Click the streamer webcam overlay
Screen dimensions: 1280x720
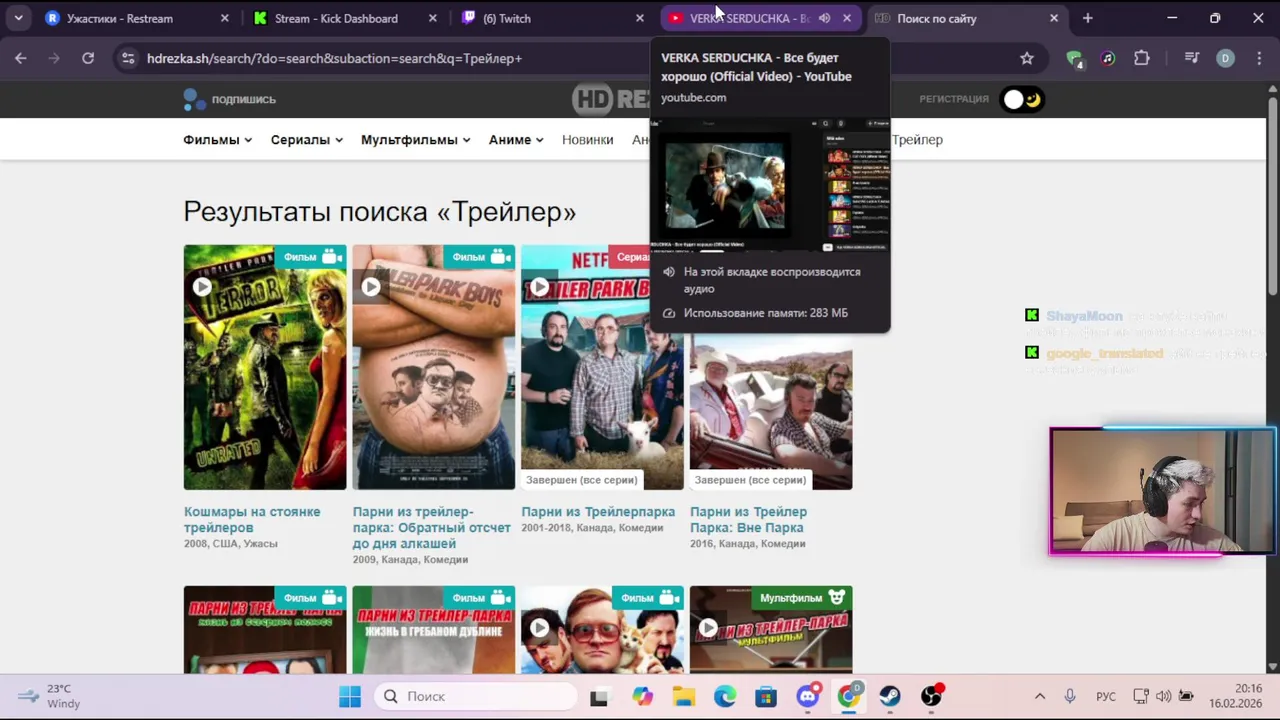[1162, 491]
